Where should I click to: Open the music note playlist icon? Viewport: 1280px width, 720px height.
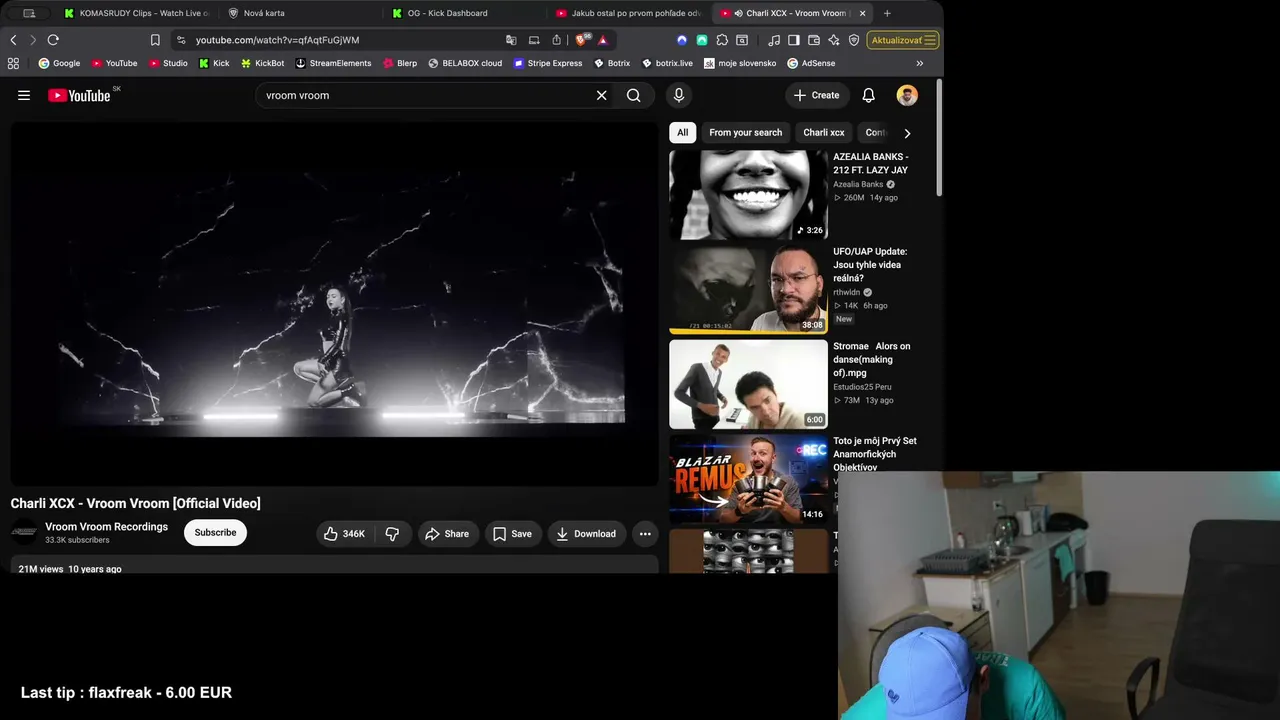point(774,40)
